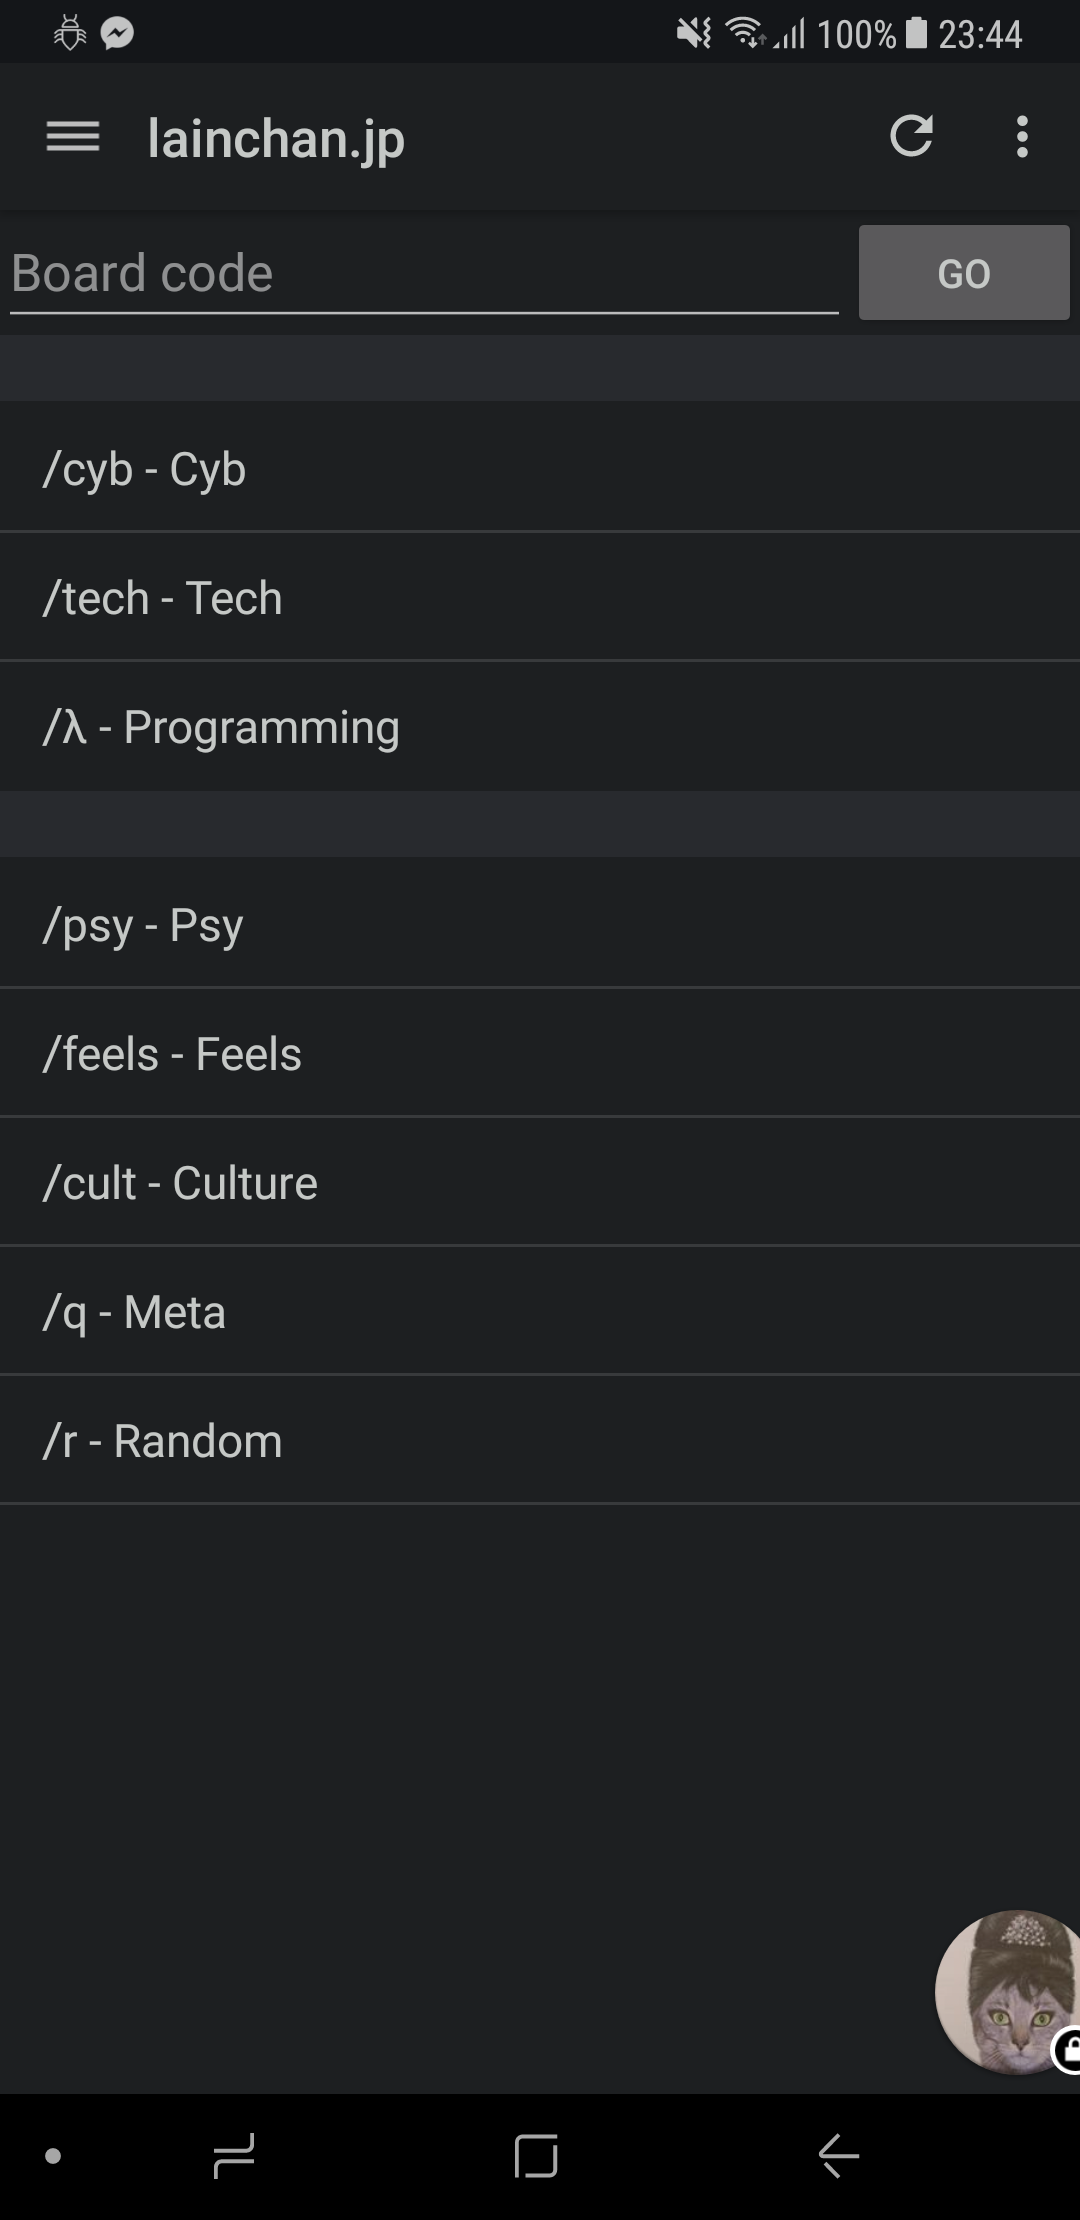
Task: Select the /cult - Culture board
Action: (540, 1183)
